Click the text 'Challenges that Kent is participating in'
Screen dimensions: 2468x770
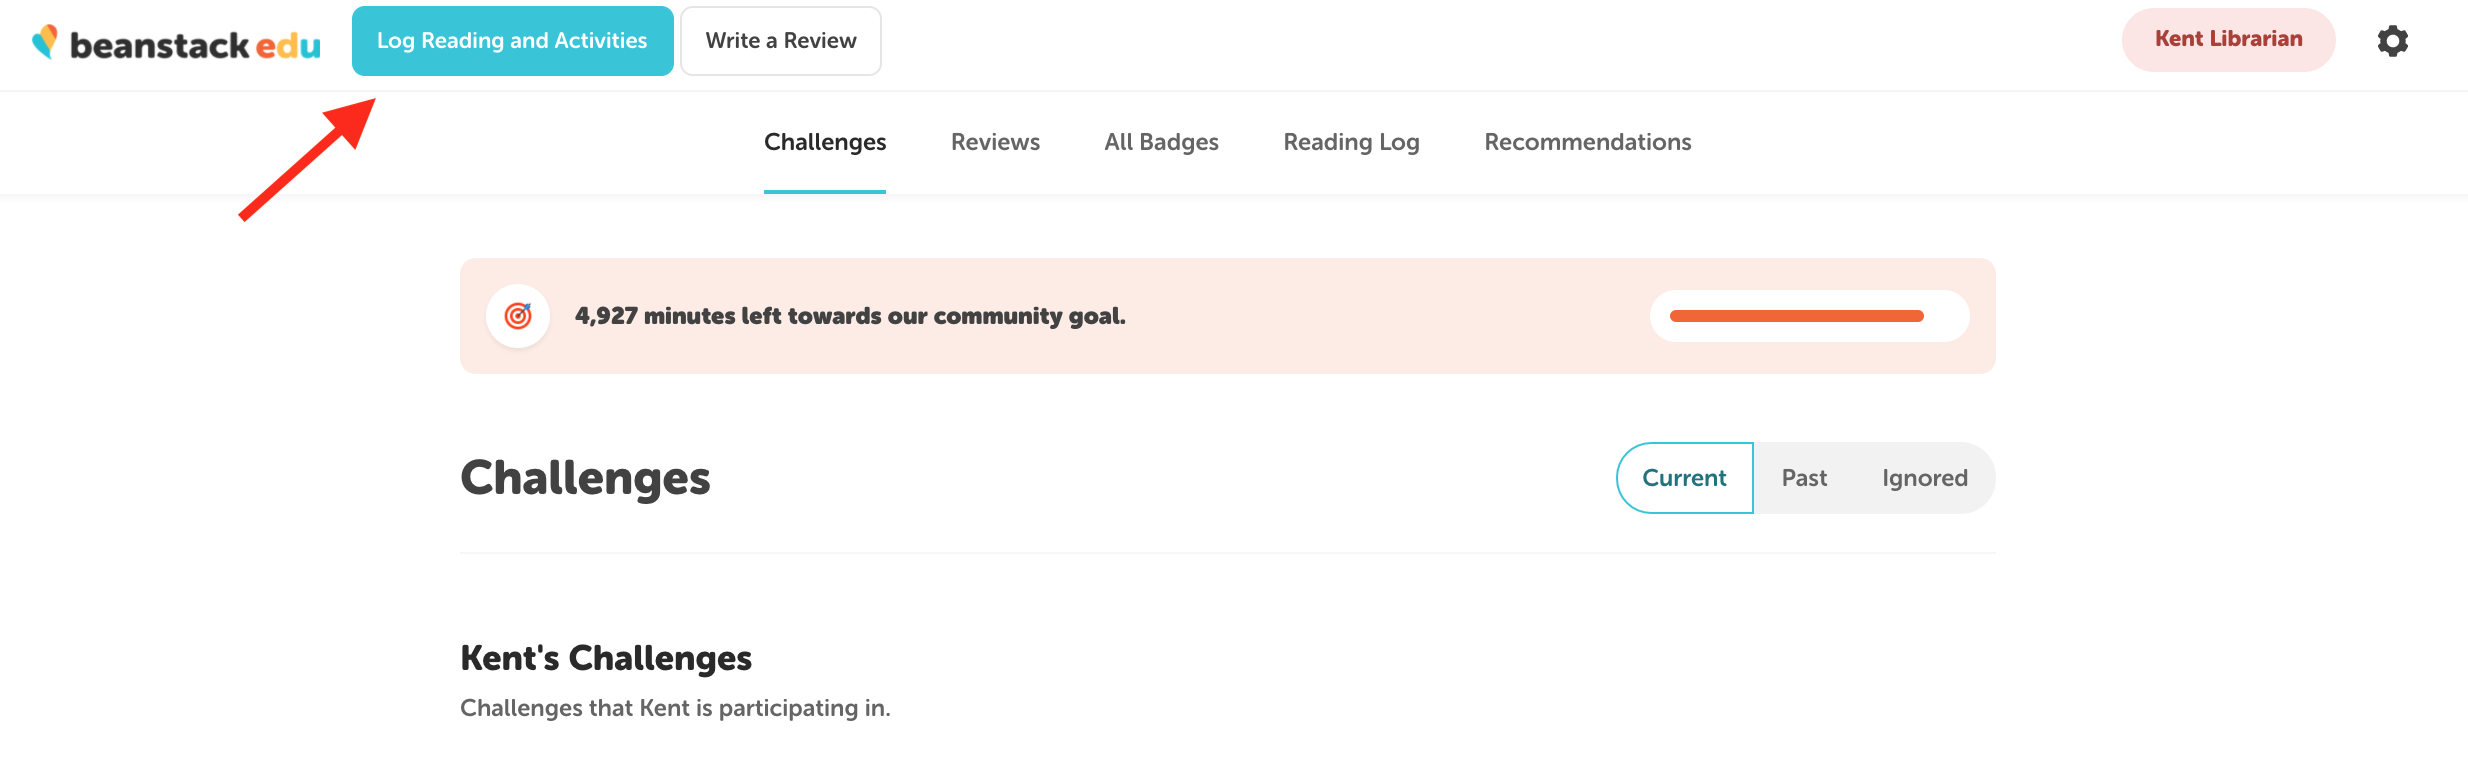(x=675, y=708)
